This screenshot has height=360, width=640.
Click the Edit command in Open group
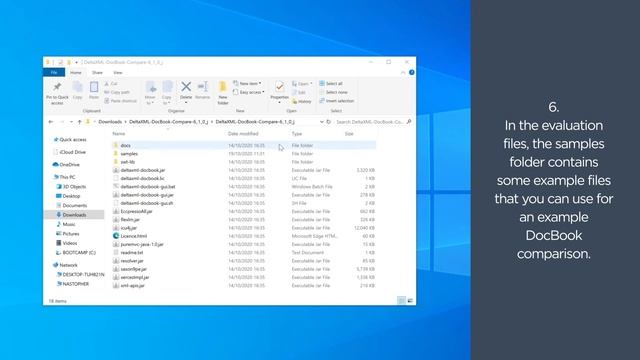299,93
